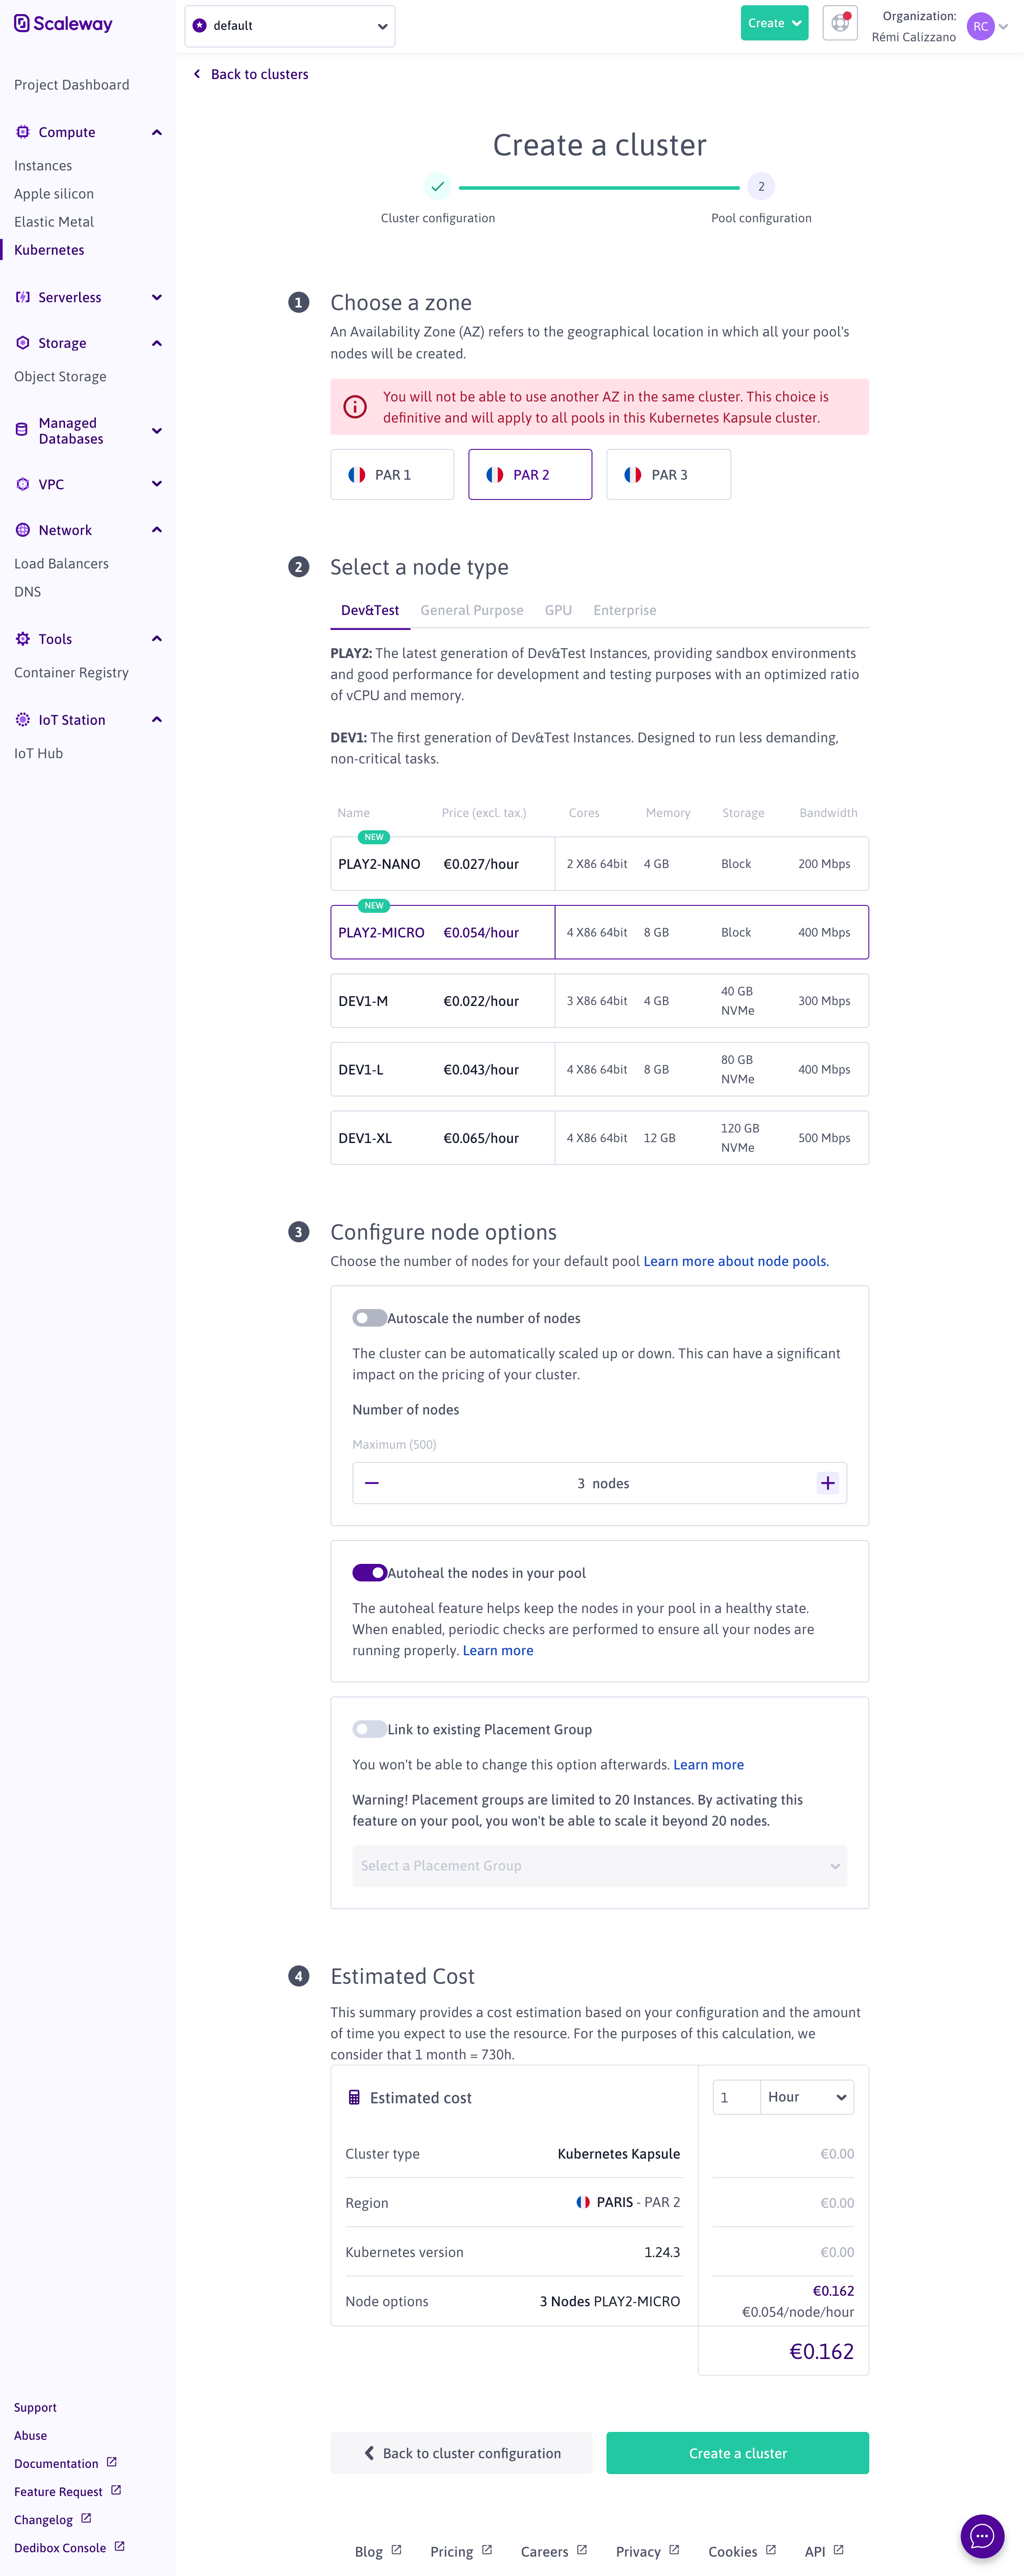Click the Scaleway logo
This screenshot has width=1024, height=2576.
pos(63,24)
